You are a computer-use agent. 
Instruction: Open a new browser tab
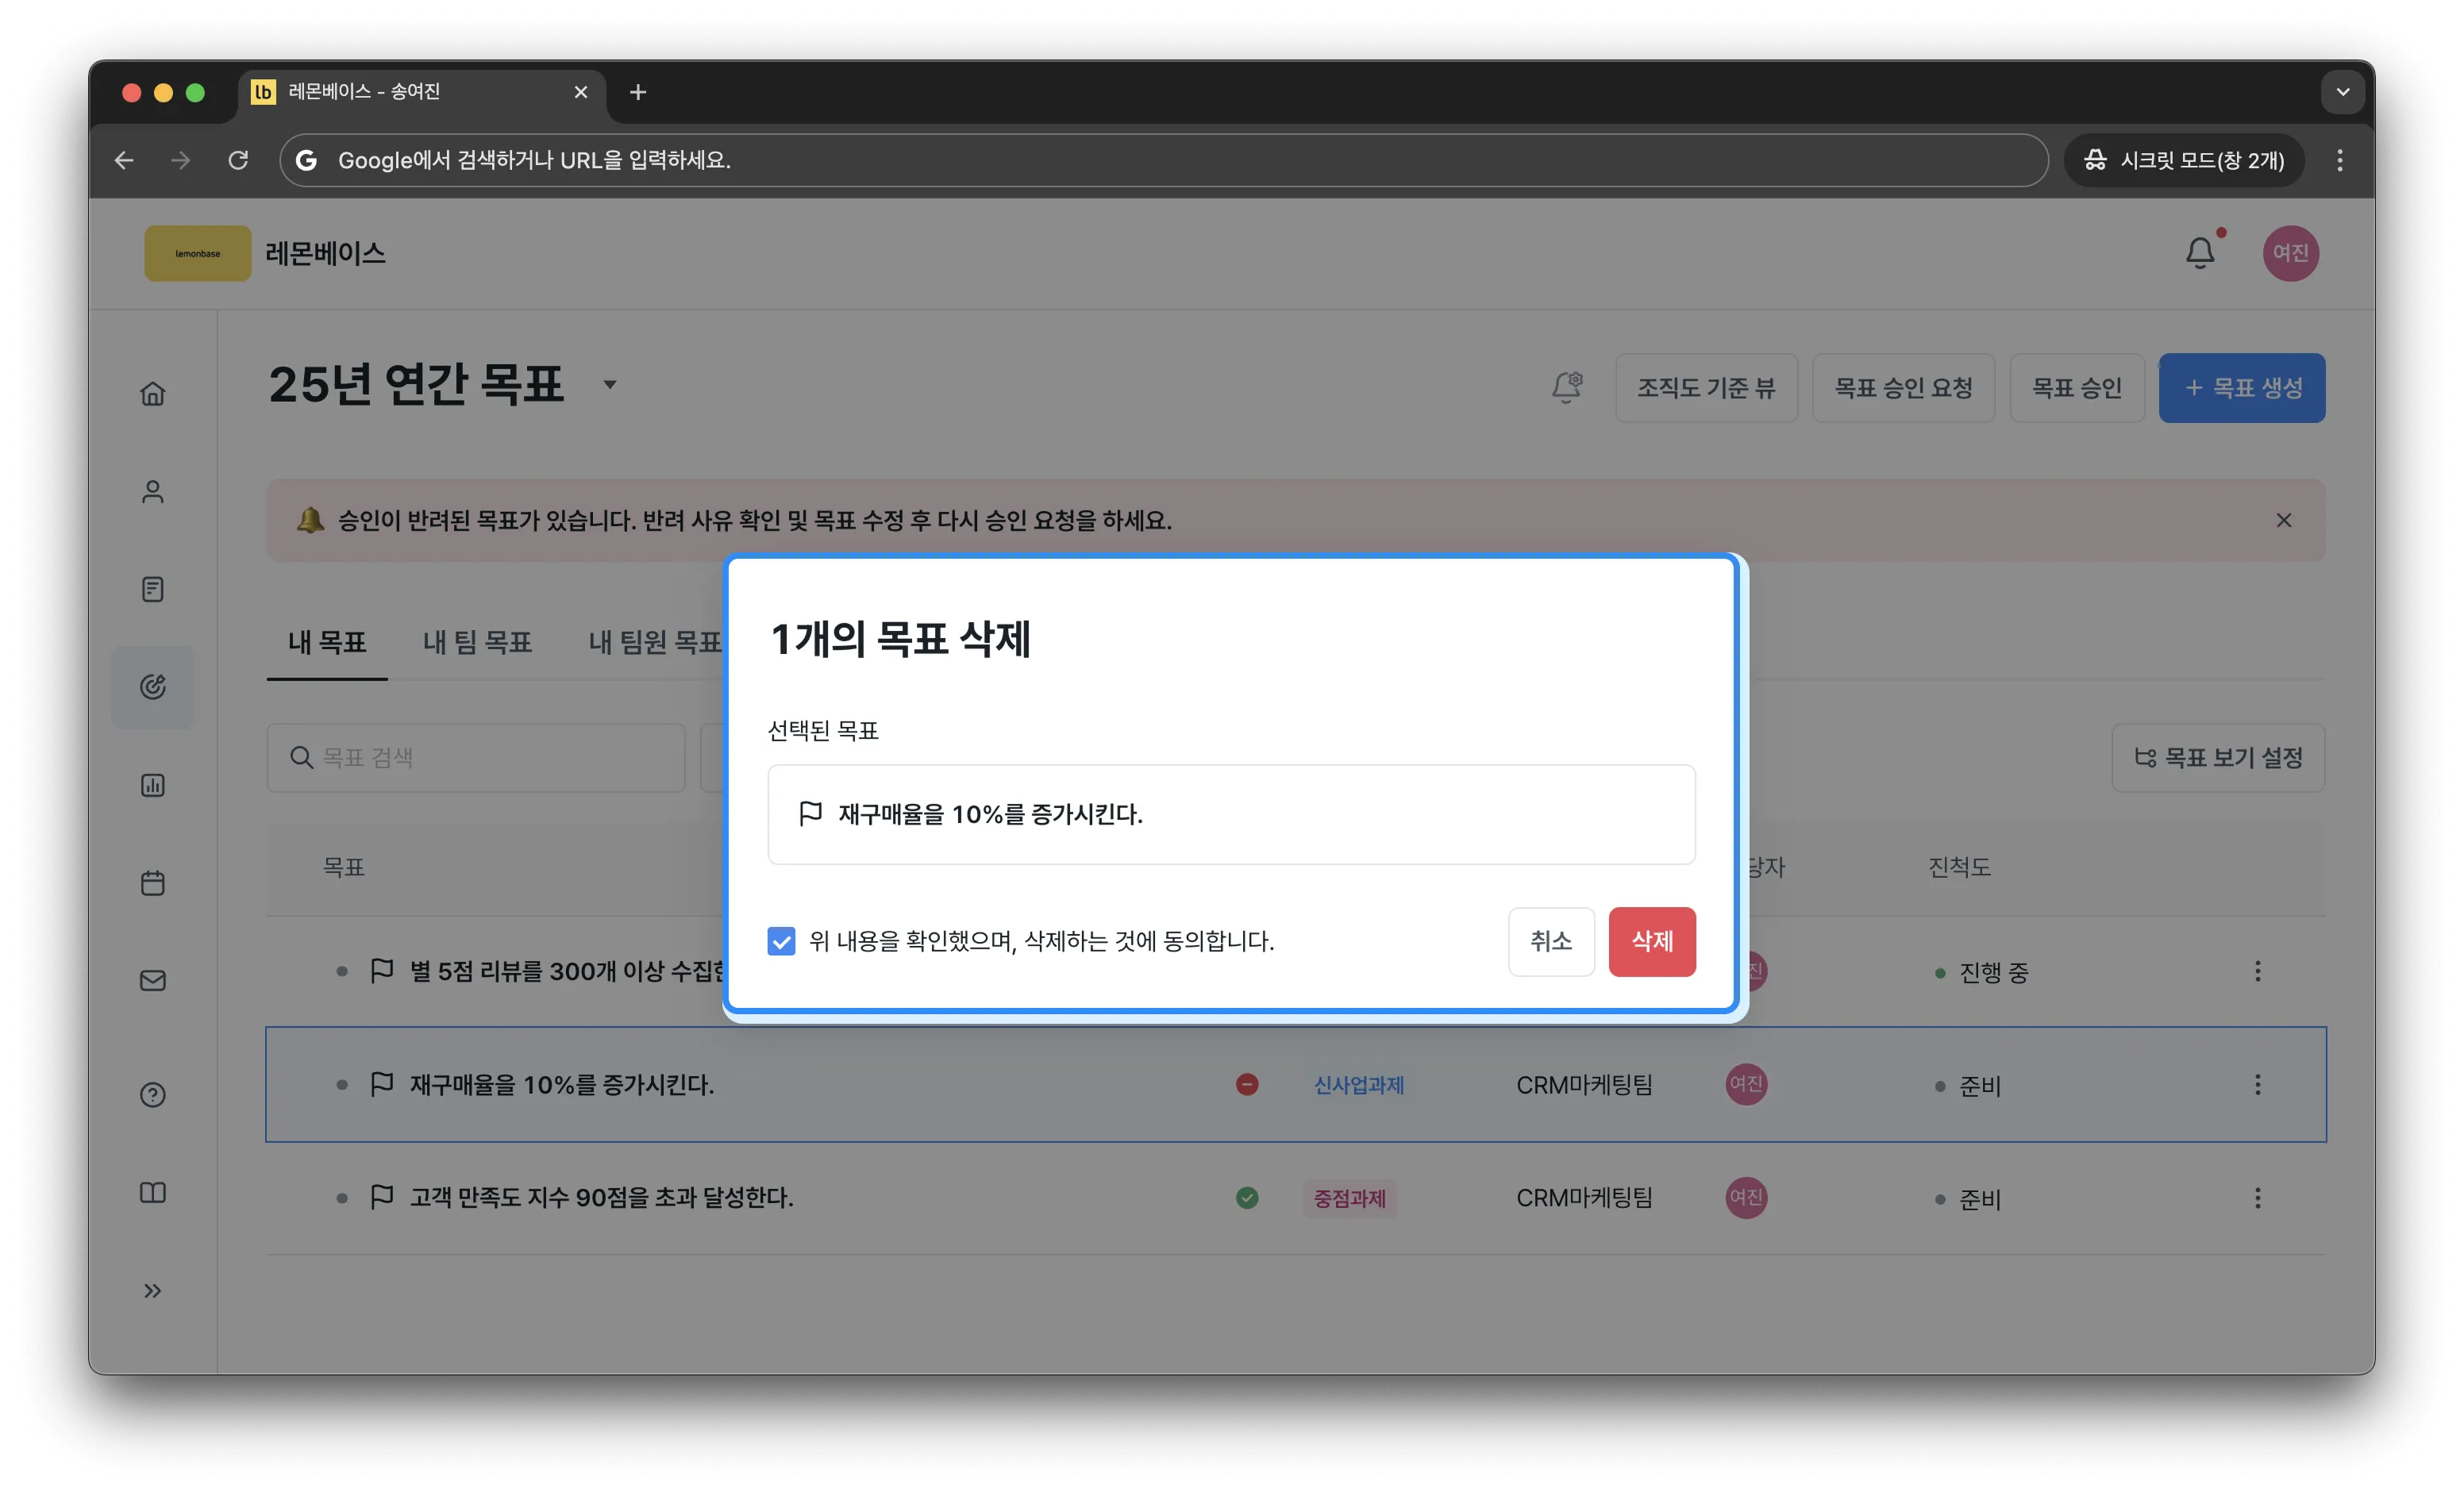(x=638, y=92)
